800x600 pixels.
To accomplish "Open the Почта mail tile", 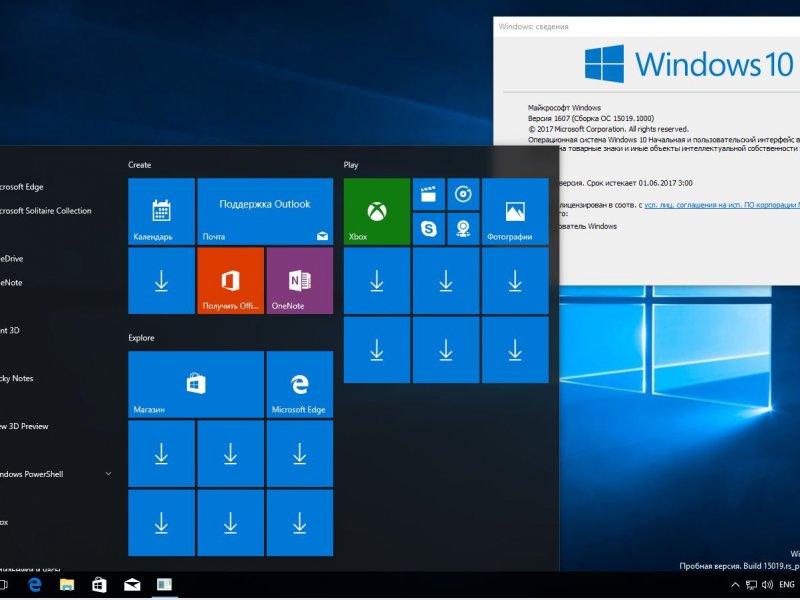I will coord(265,211).
